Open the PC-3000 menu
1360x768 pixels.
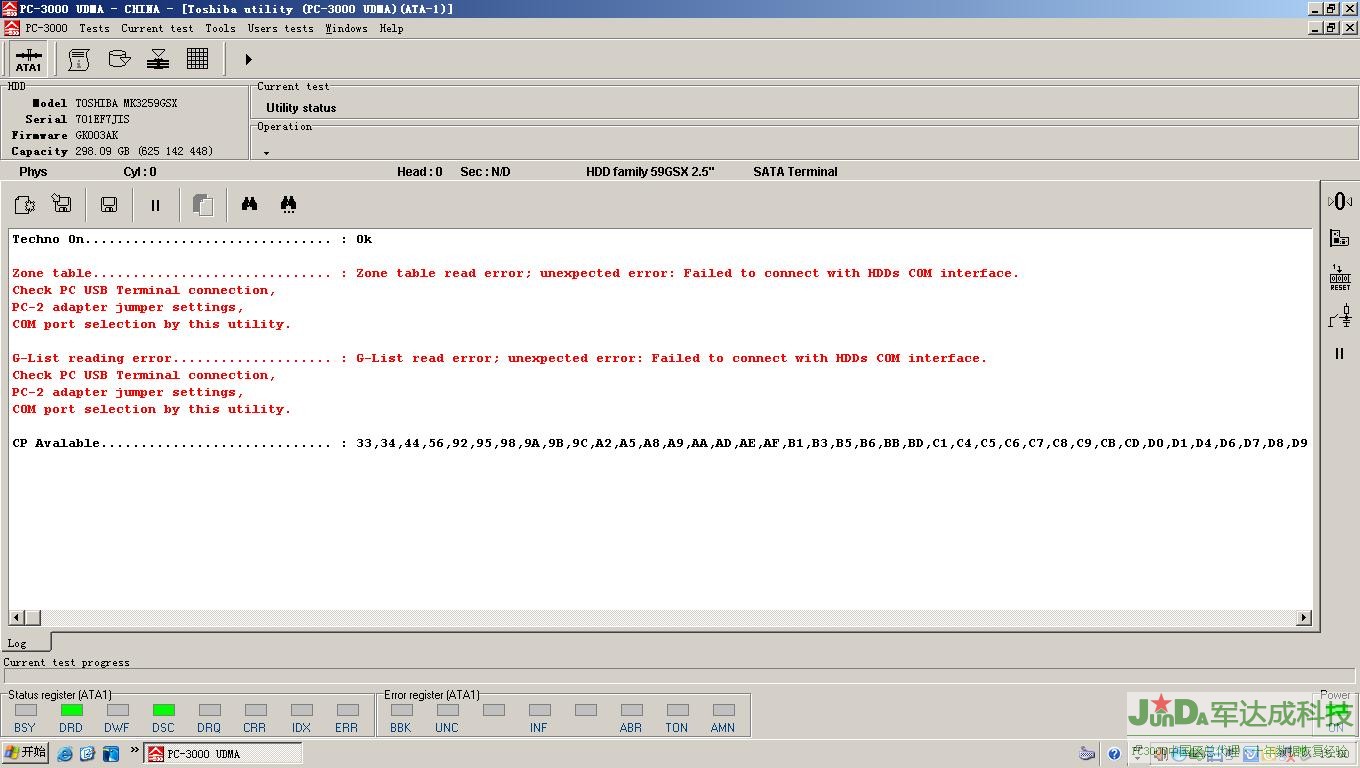(47, 28)
